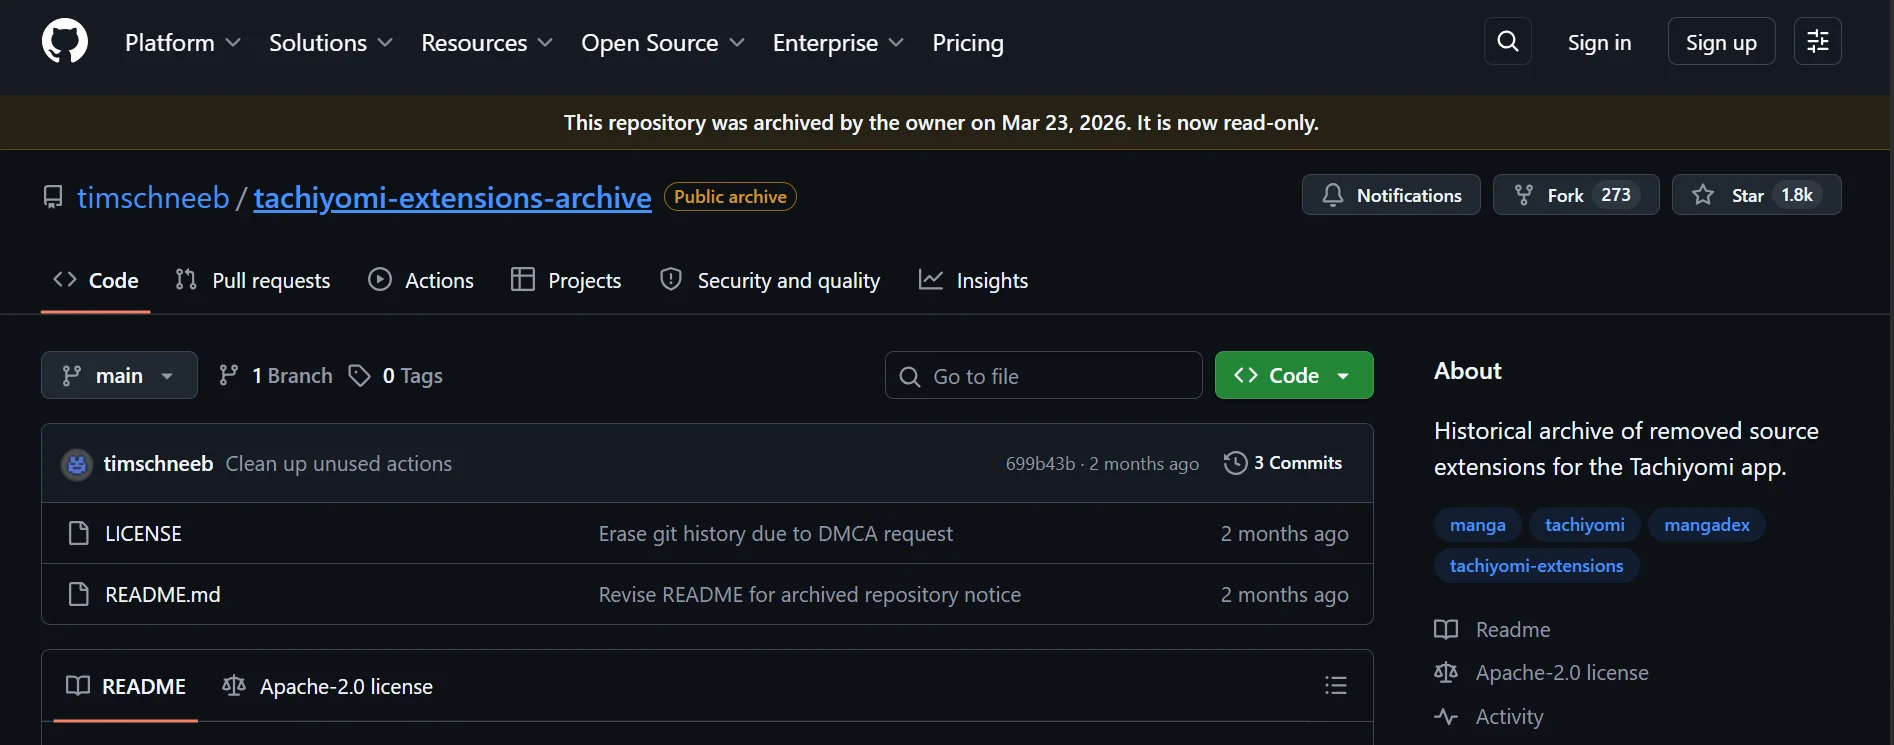The width and height of the screenshot is (1894, 745).
Task: Click the GitHub Octocat logo
Action: pyautogui.click(x=65, y=42)
